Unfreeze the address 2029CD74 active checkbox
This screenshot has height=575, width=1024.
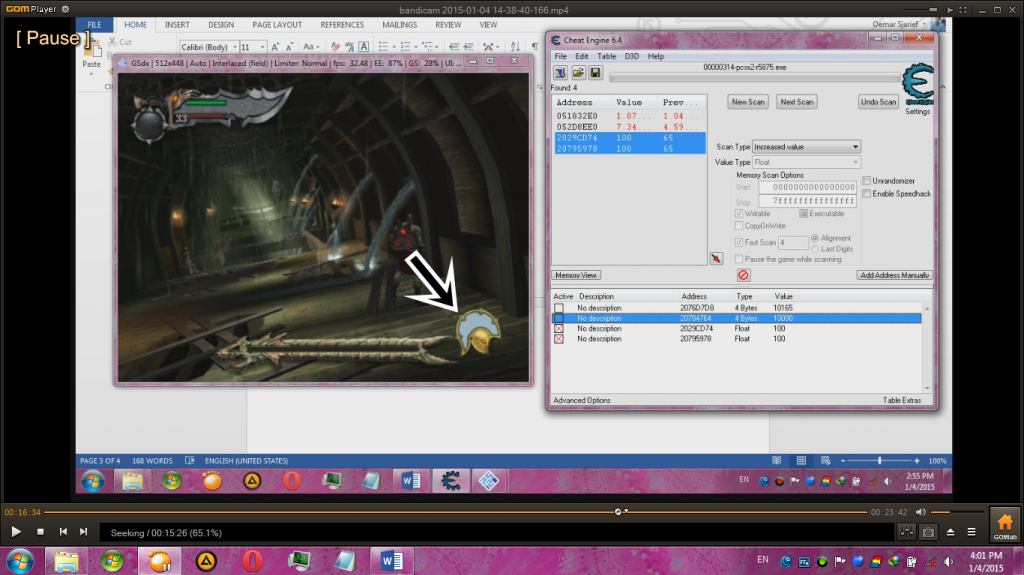559,329
